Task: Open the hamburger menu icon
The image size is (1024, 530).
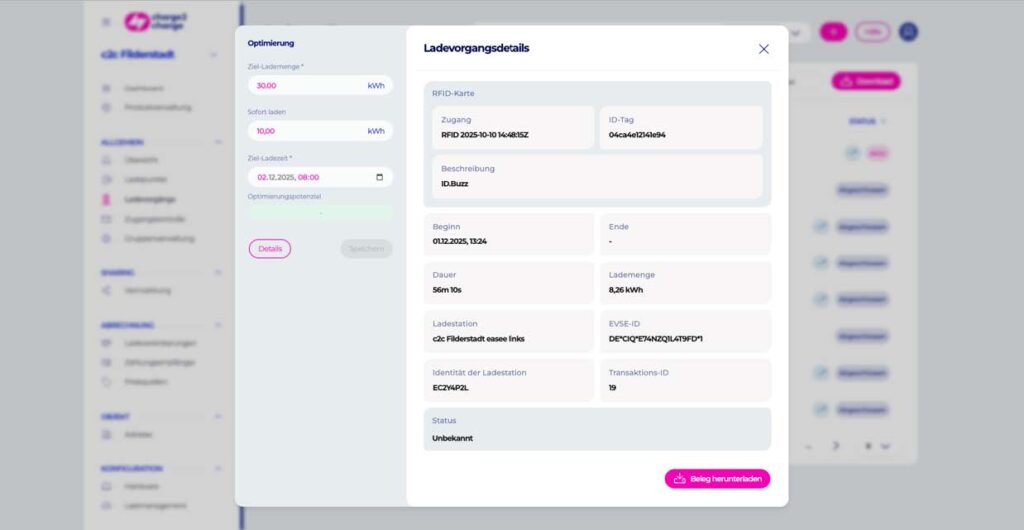Action: (106, 22)
